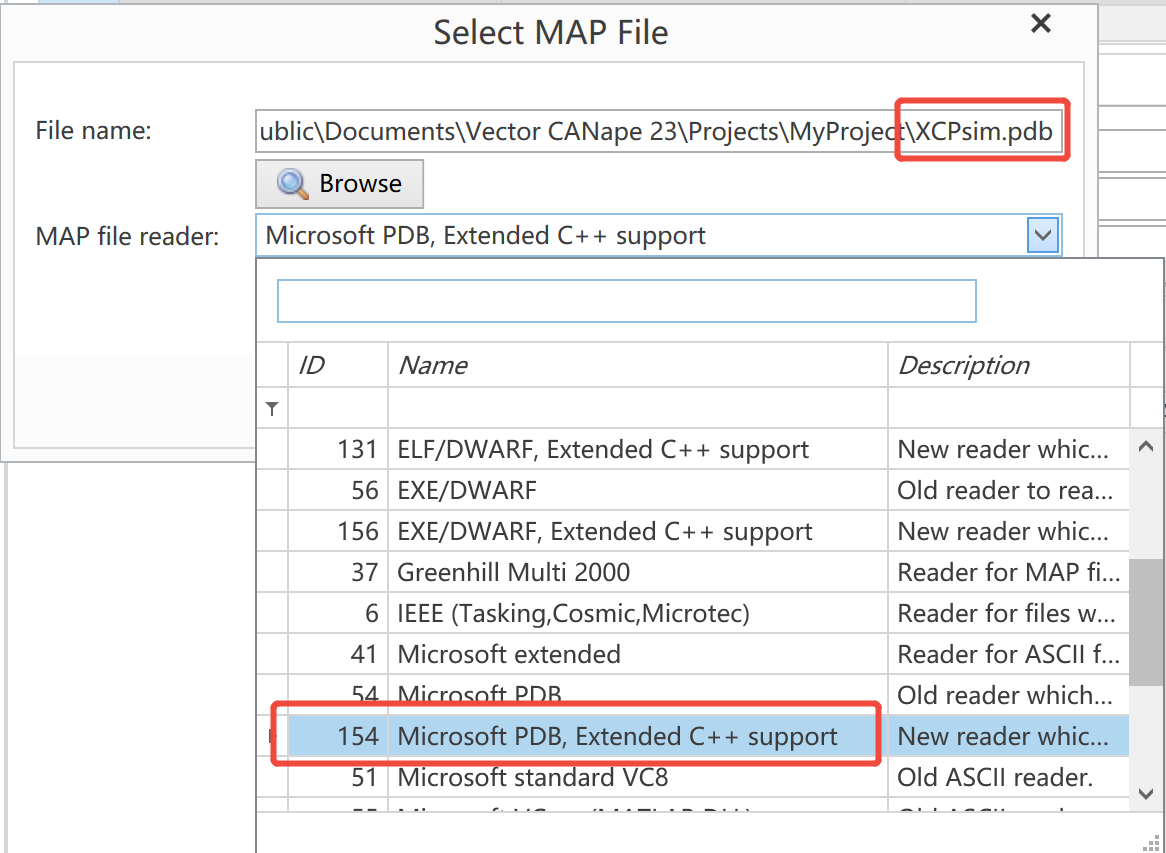Click the reader list vertical scrollbar thumb

(1146, 621)
